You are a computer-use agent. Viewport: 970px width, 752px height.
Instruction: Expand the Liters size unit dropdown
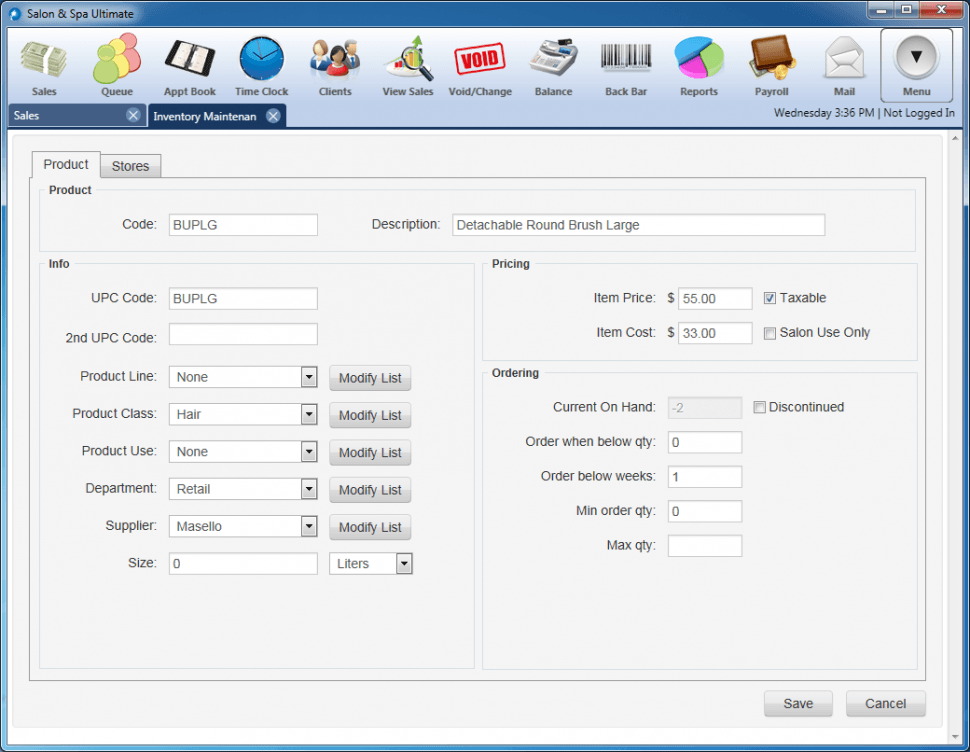coord(404,564)
